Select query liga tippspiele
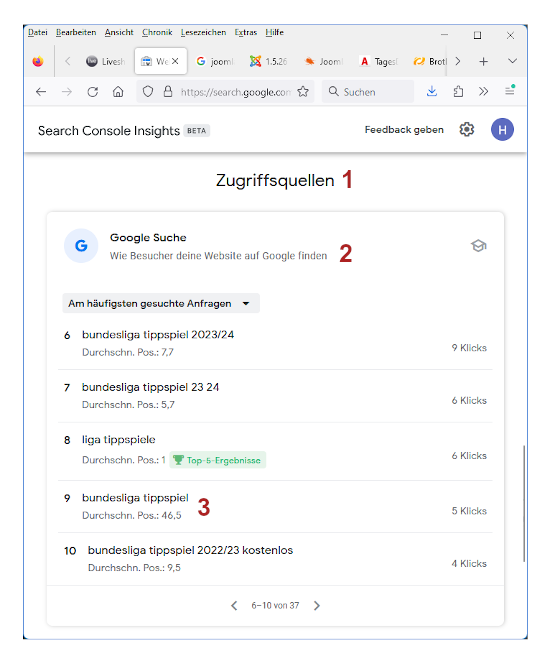The width and height of the screenshot is (560, 661). pos(118,440)
